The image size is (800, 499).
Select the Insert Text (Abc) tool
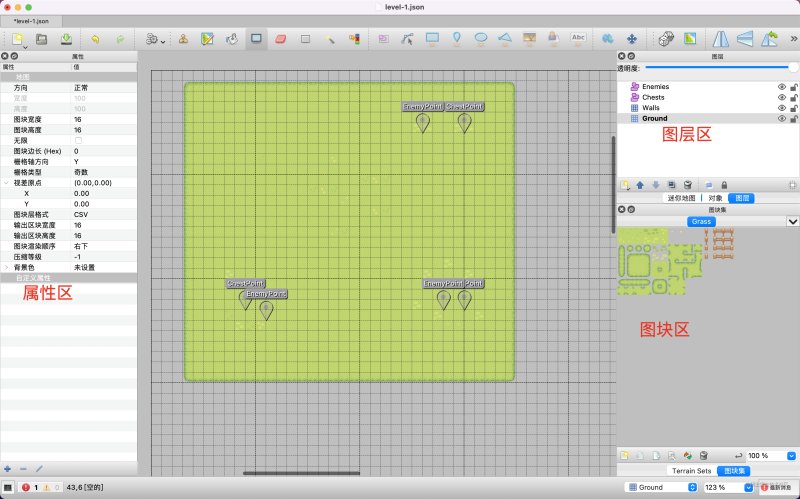click(578, 39)
